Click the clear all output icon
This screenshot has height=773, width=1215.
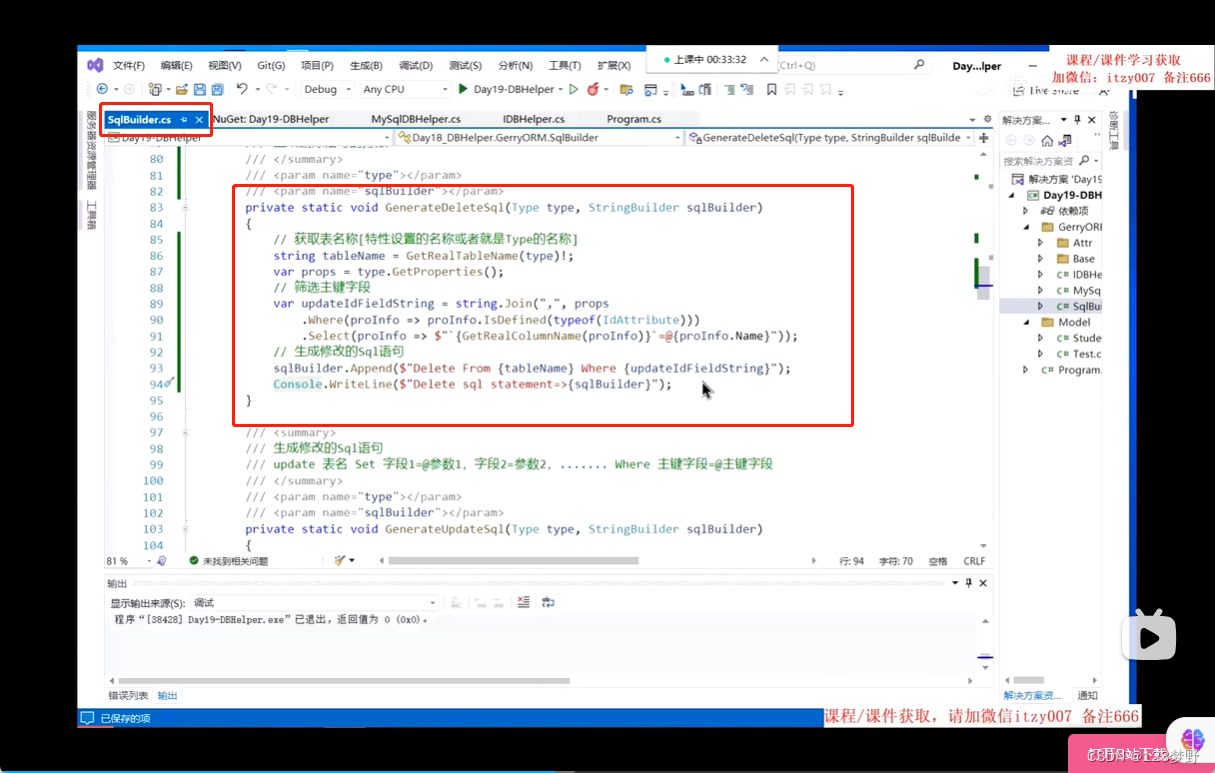point(523,602)
